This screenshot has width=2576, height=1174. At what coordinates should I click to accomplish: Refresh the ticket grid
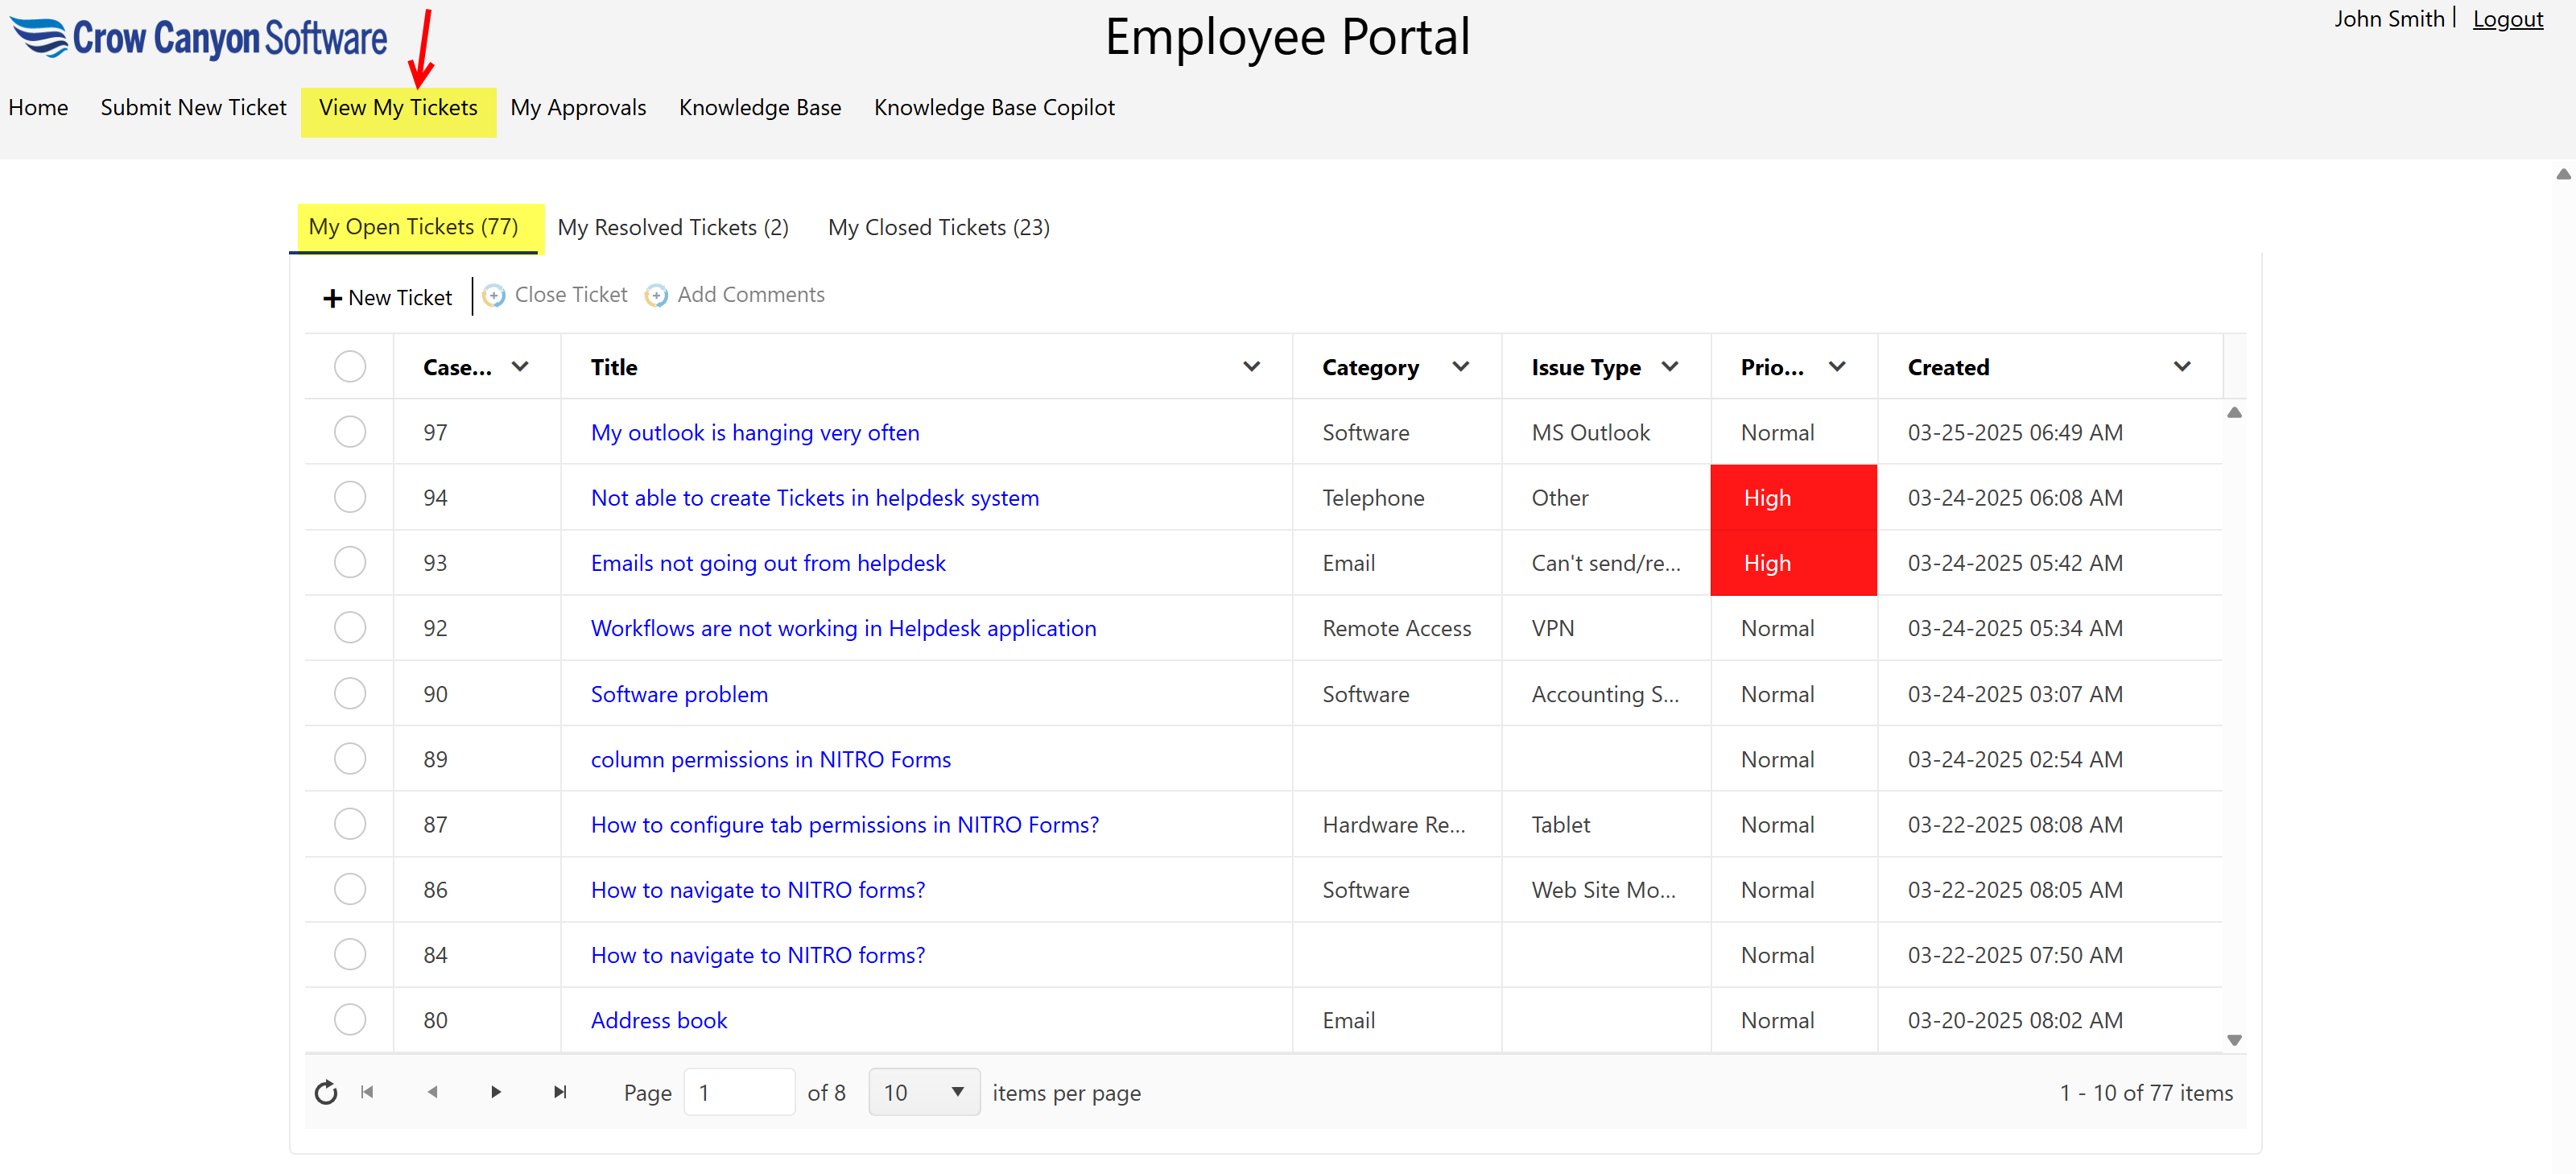pyautogui.click(x=326, y=1092)
